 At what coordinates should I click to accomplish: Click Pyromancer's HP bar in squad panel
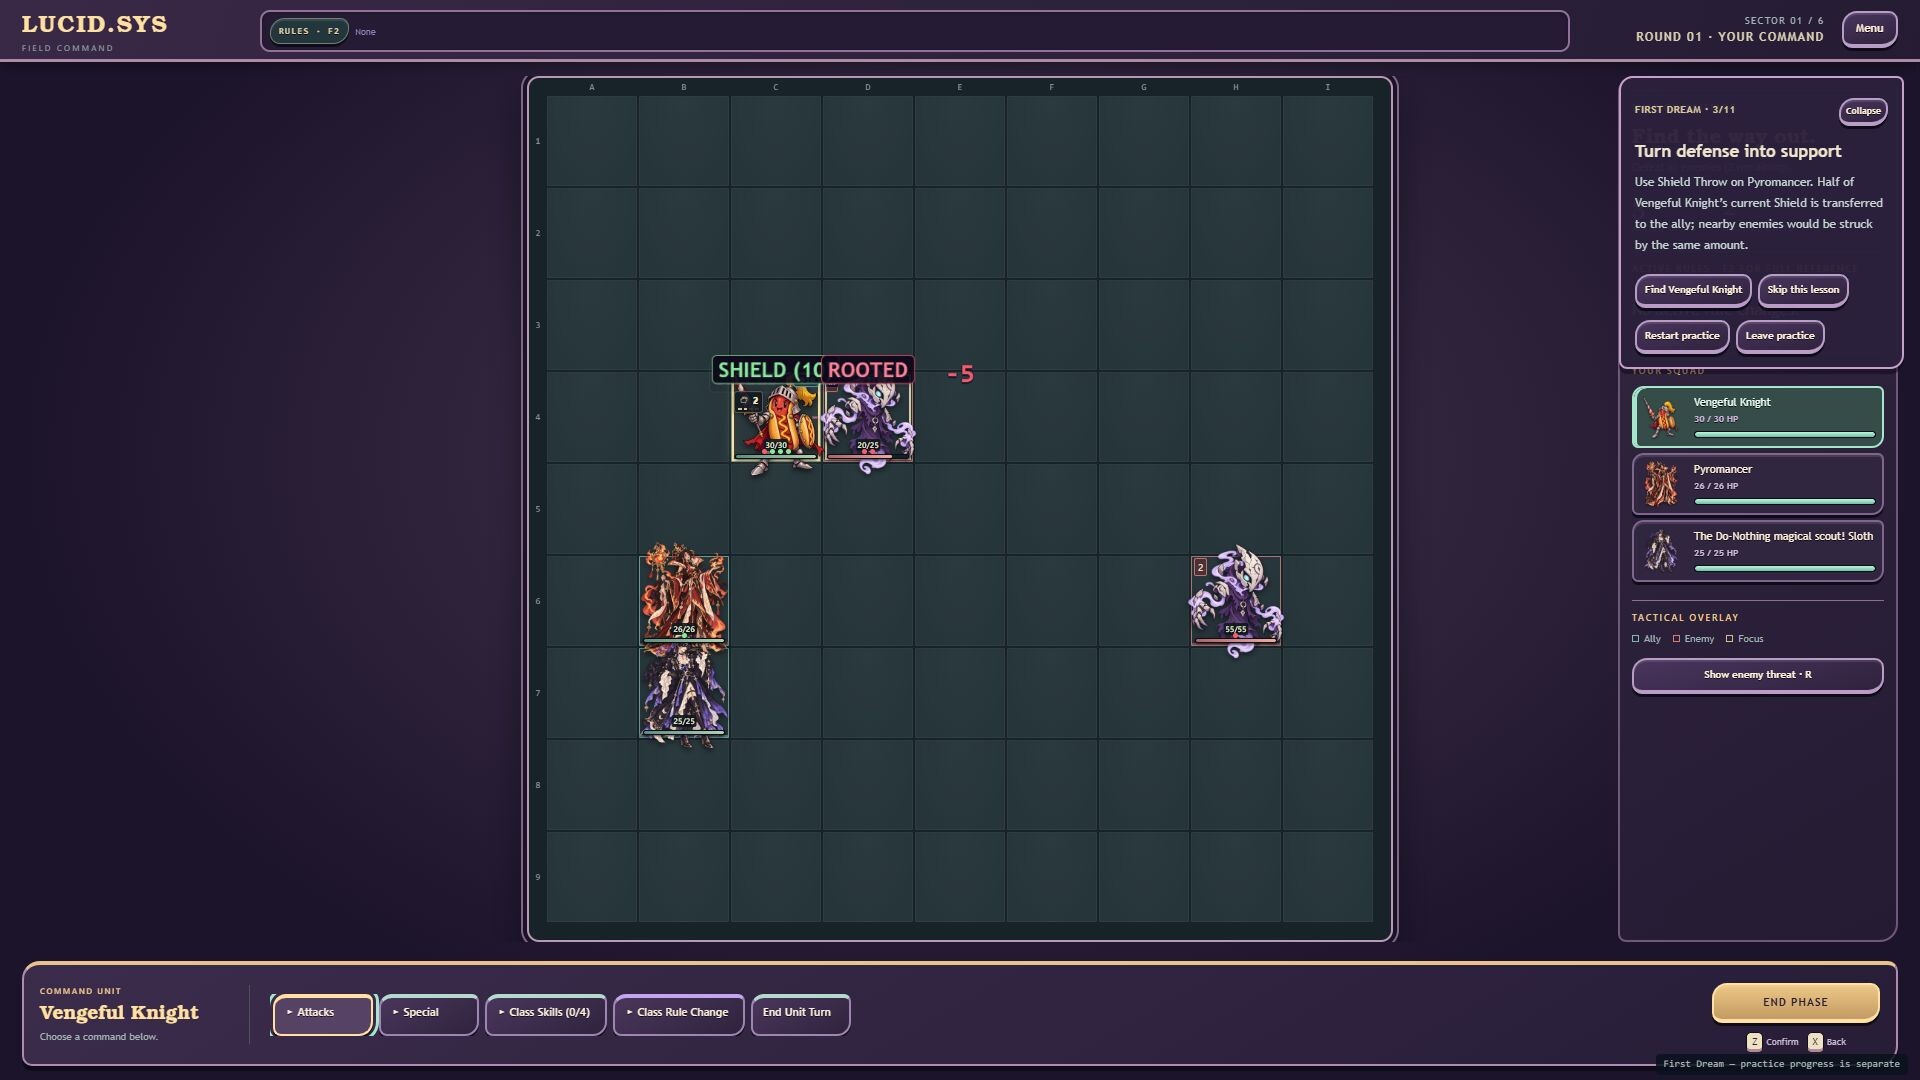(x=1784, y=502)
